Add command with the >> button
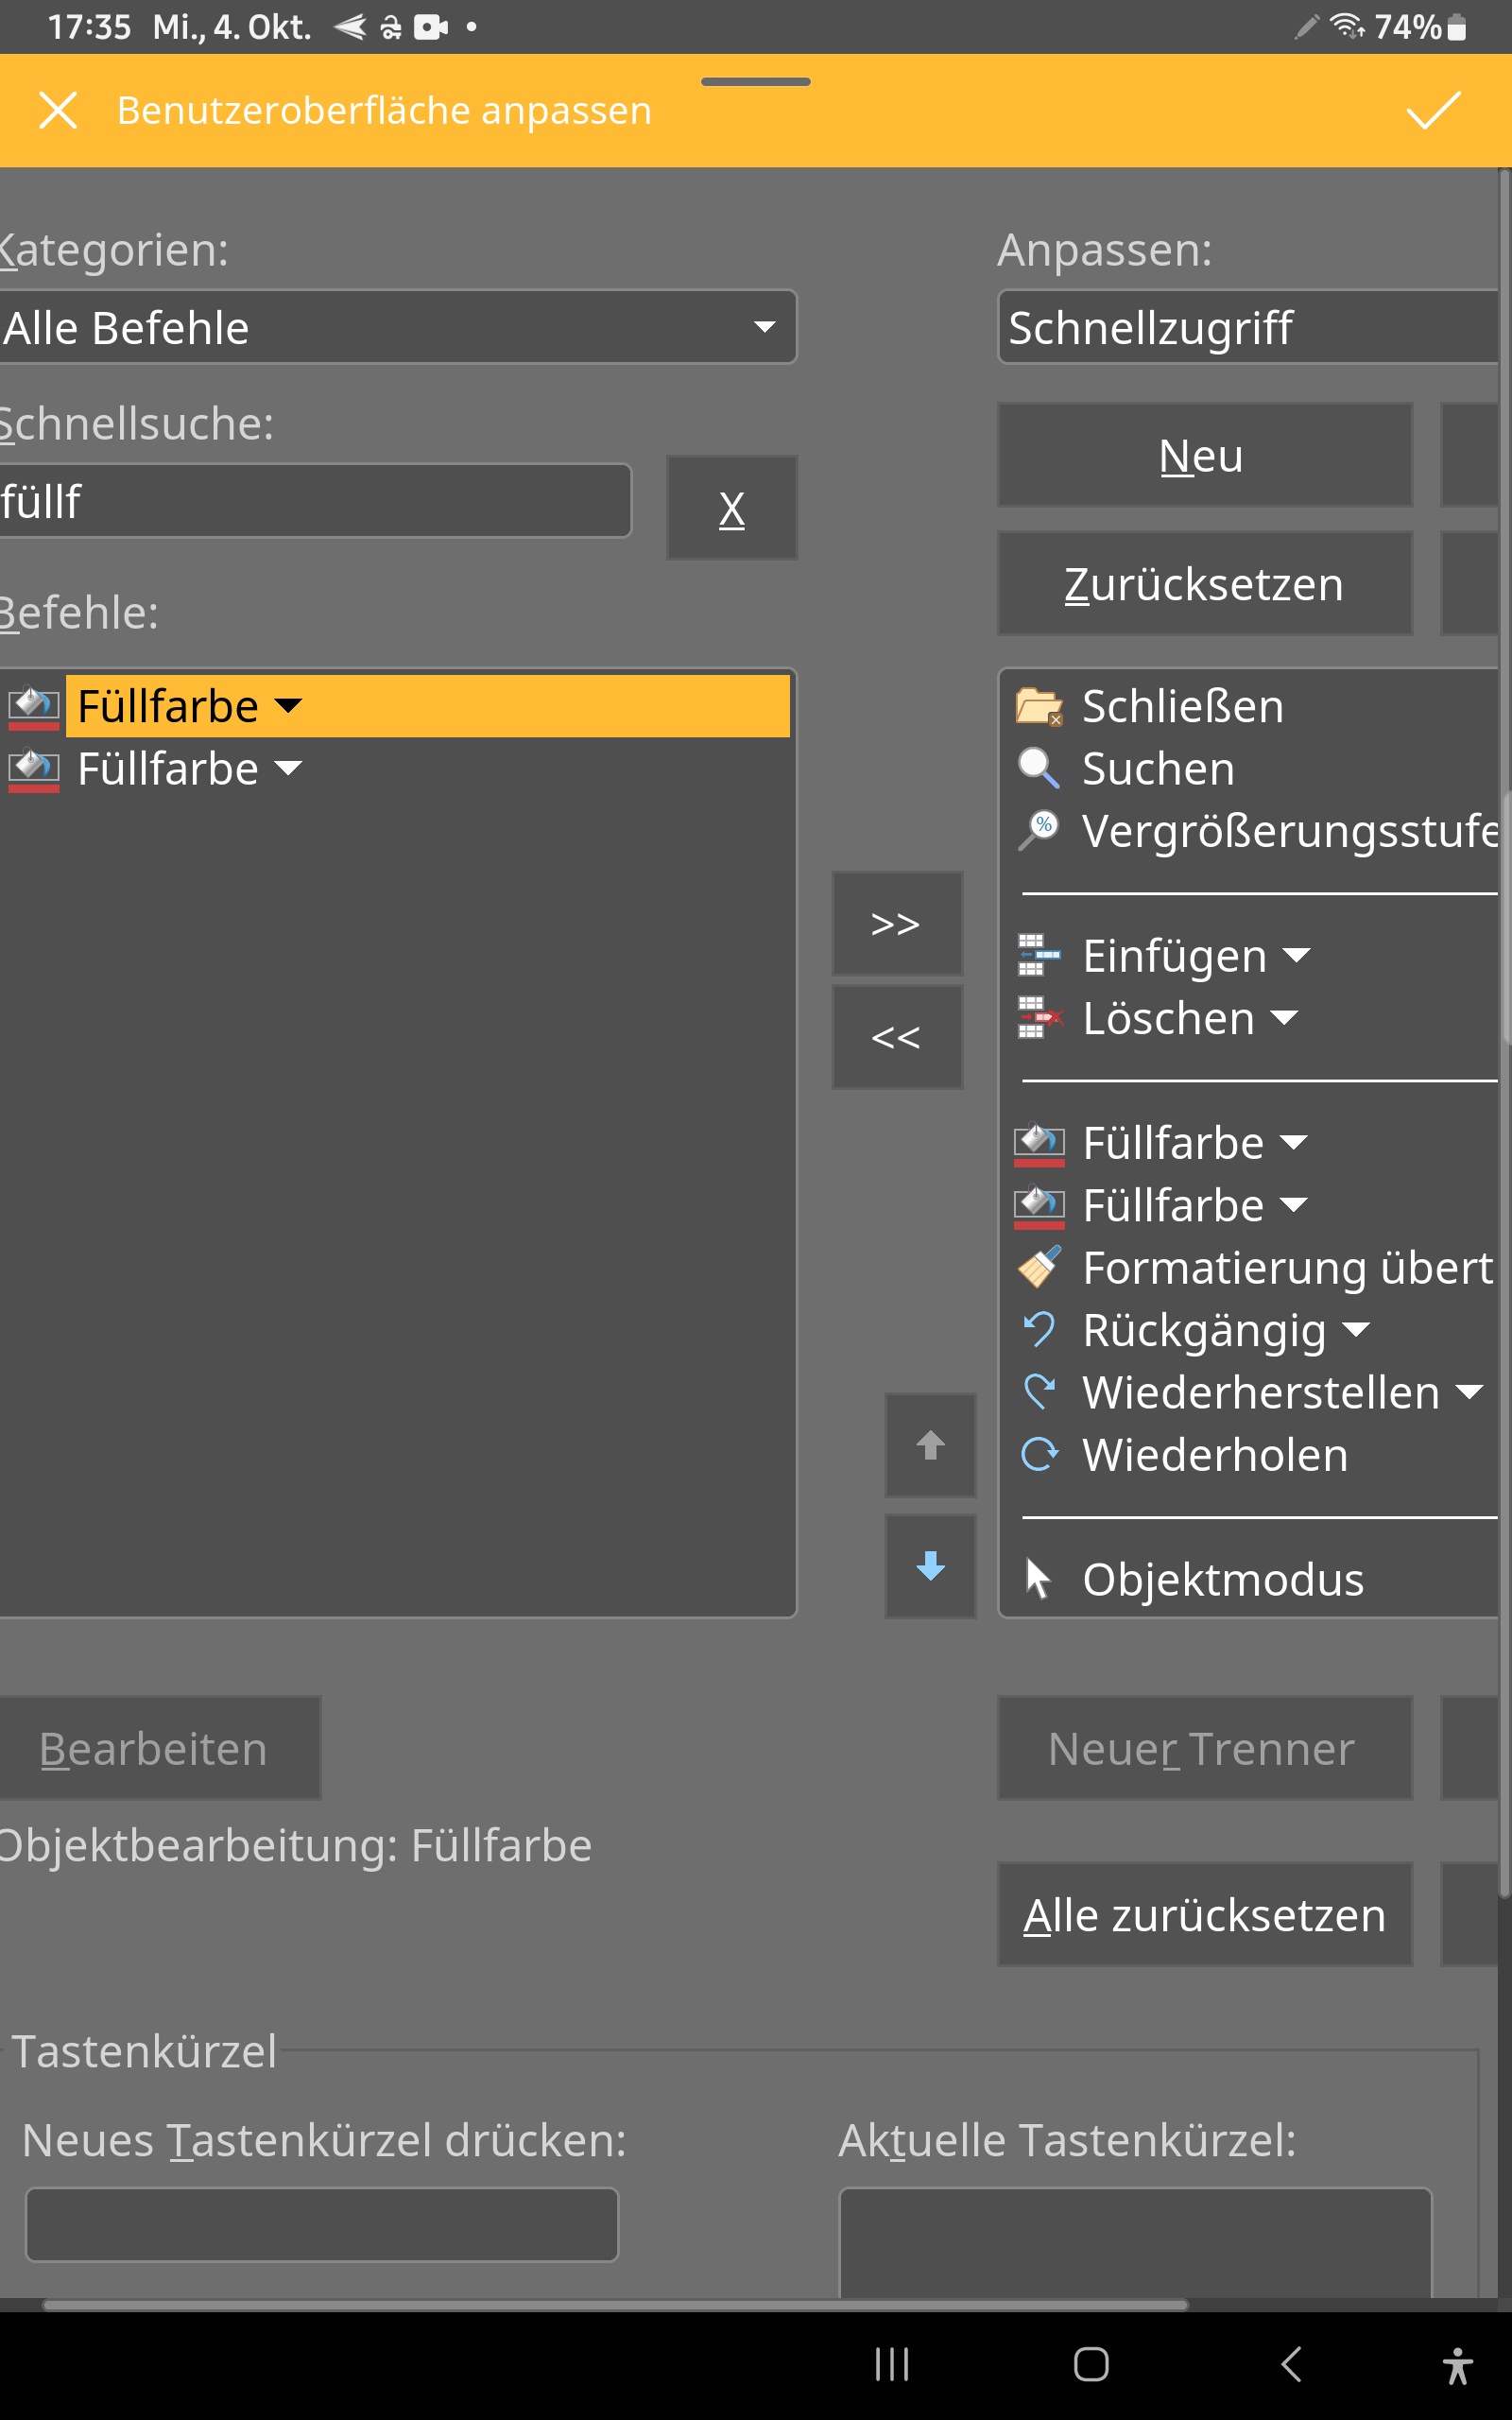 (x=896, y=923)
